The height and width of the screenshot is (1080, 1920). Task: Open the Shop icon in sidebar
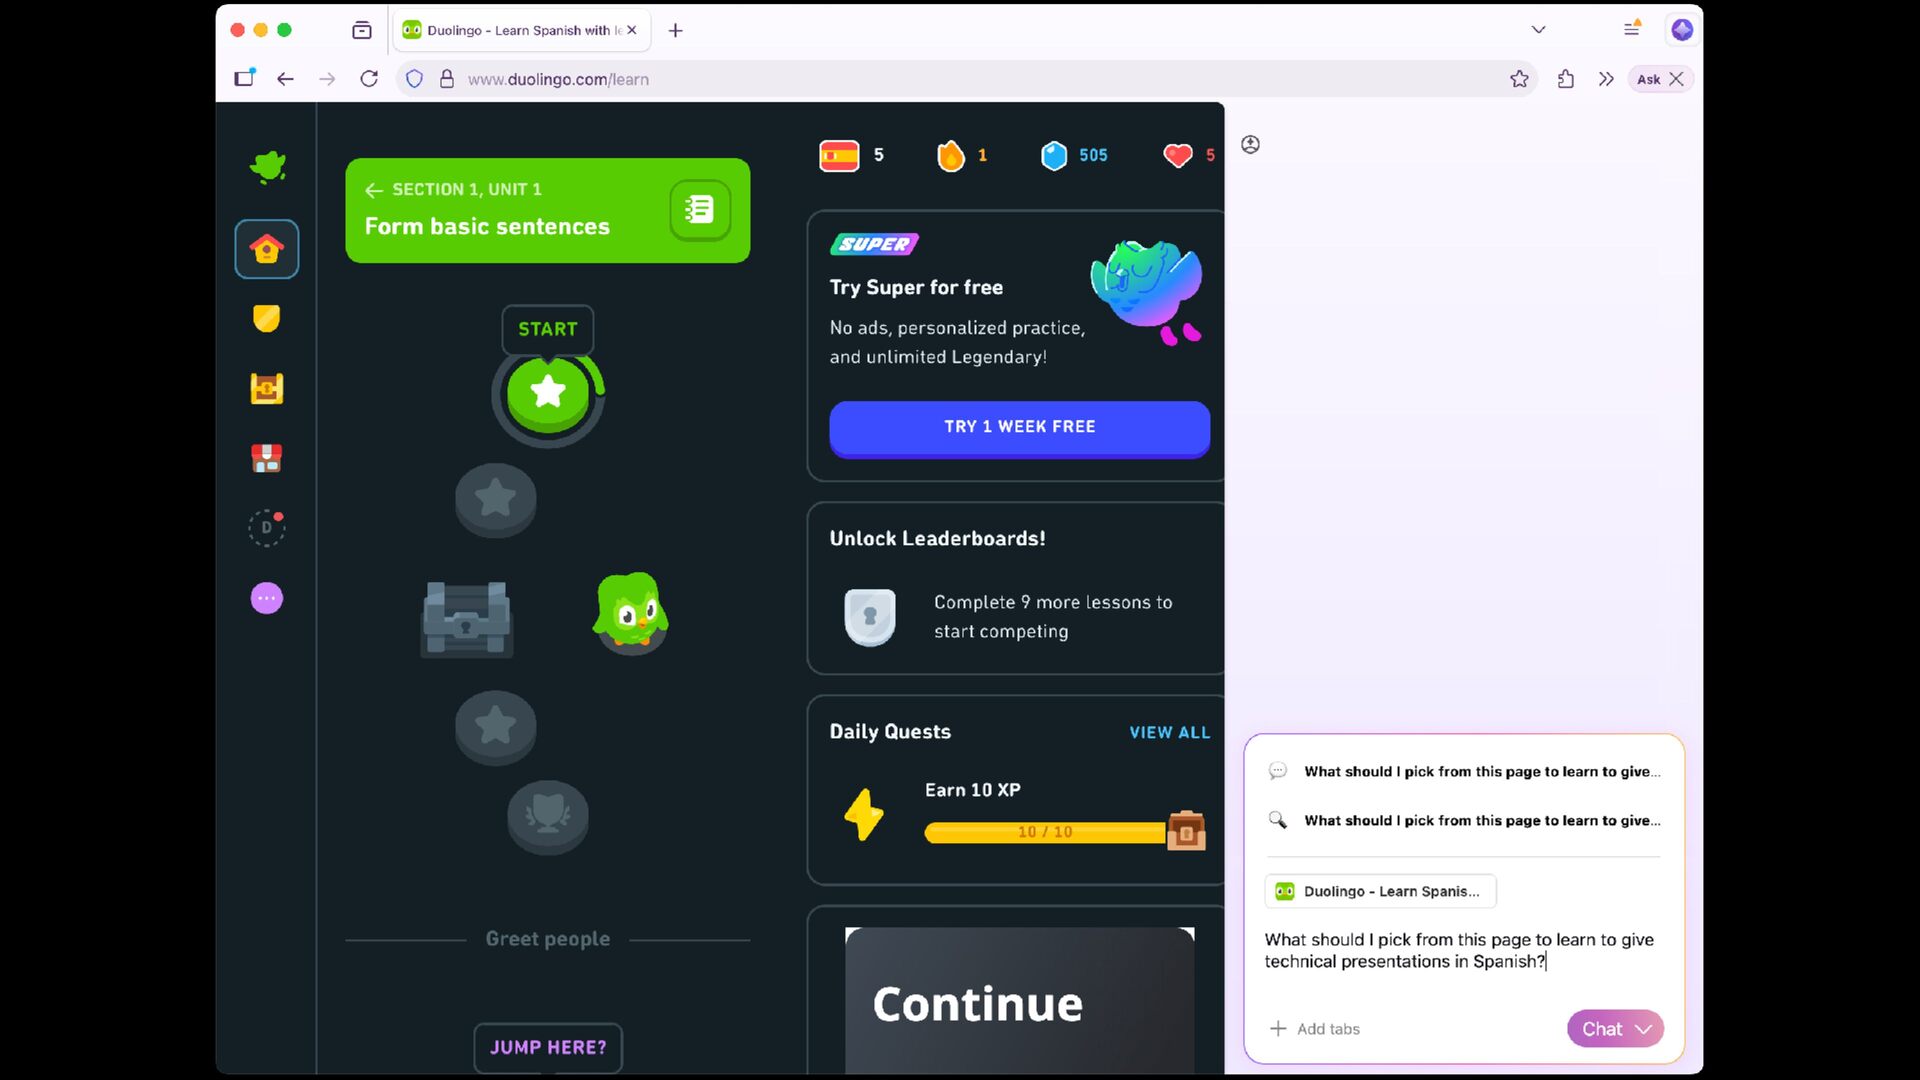click(266, 458)
